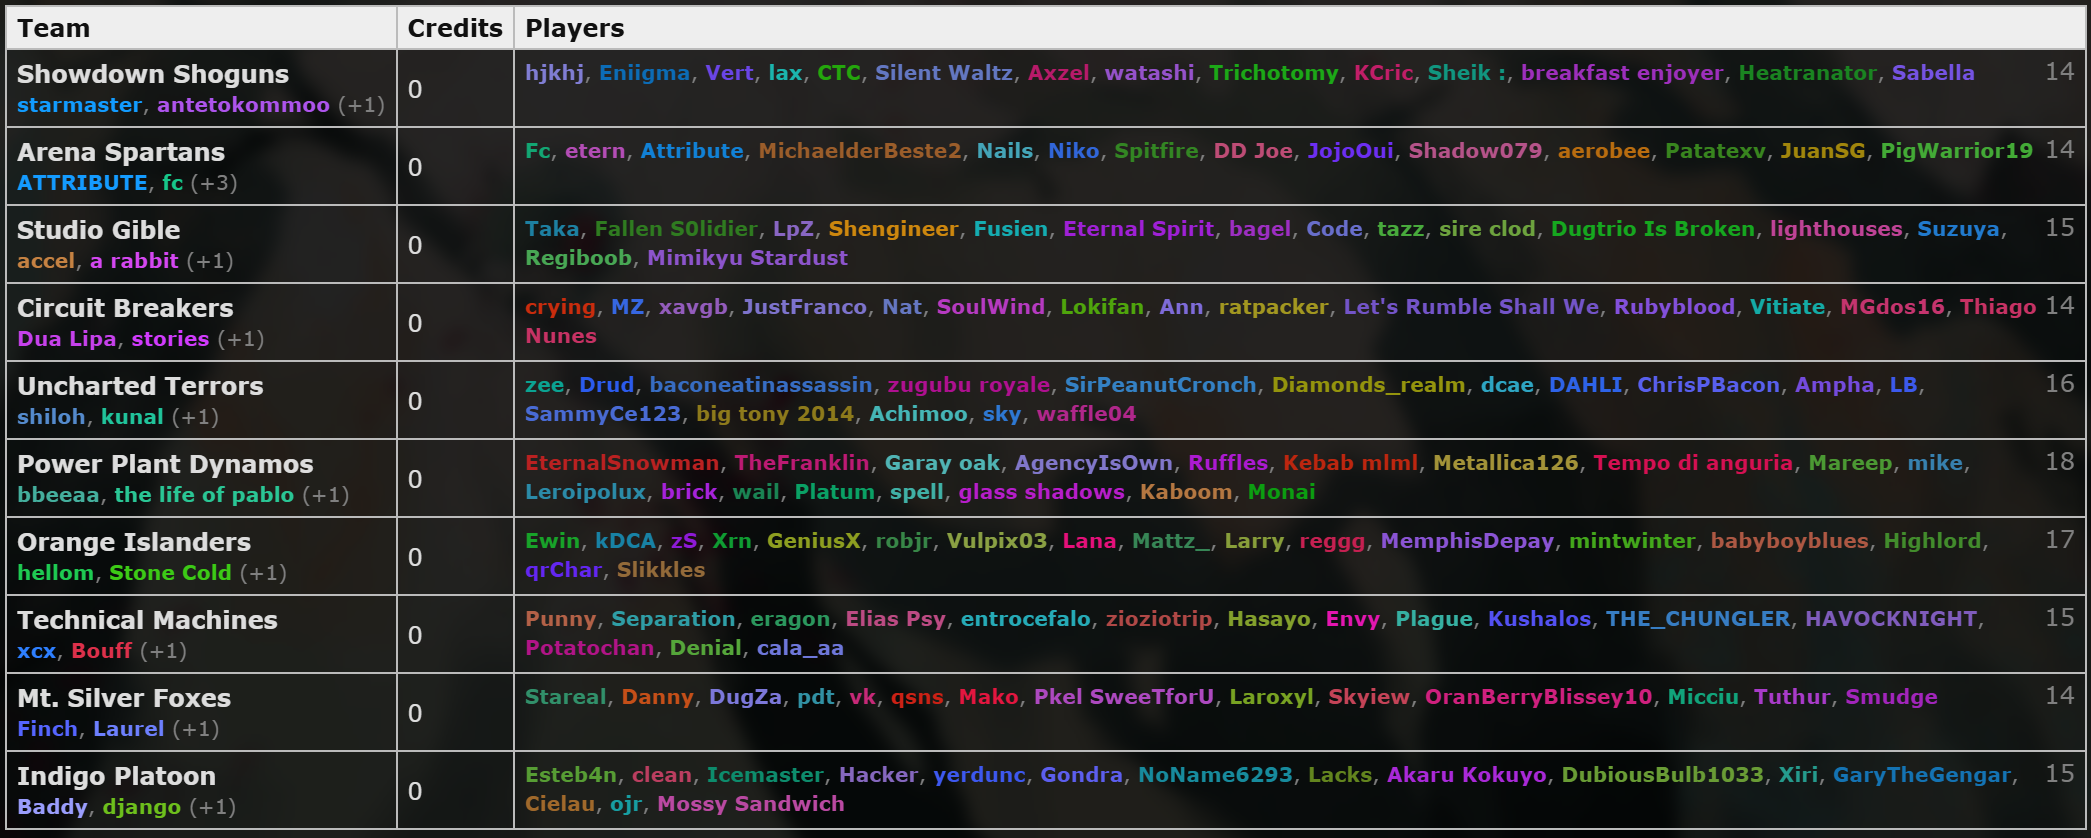Open the Mossy Sandwich player link
The height and width of the screenshot is (838, 2091).
750,804
